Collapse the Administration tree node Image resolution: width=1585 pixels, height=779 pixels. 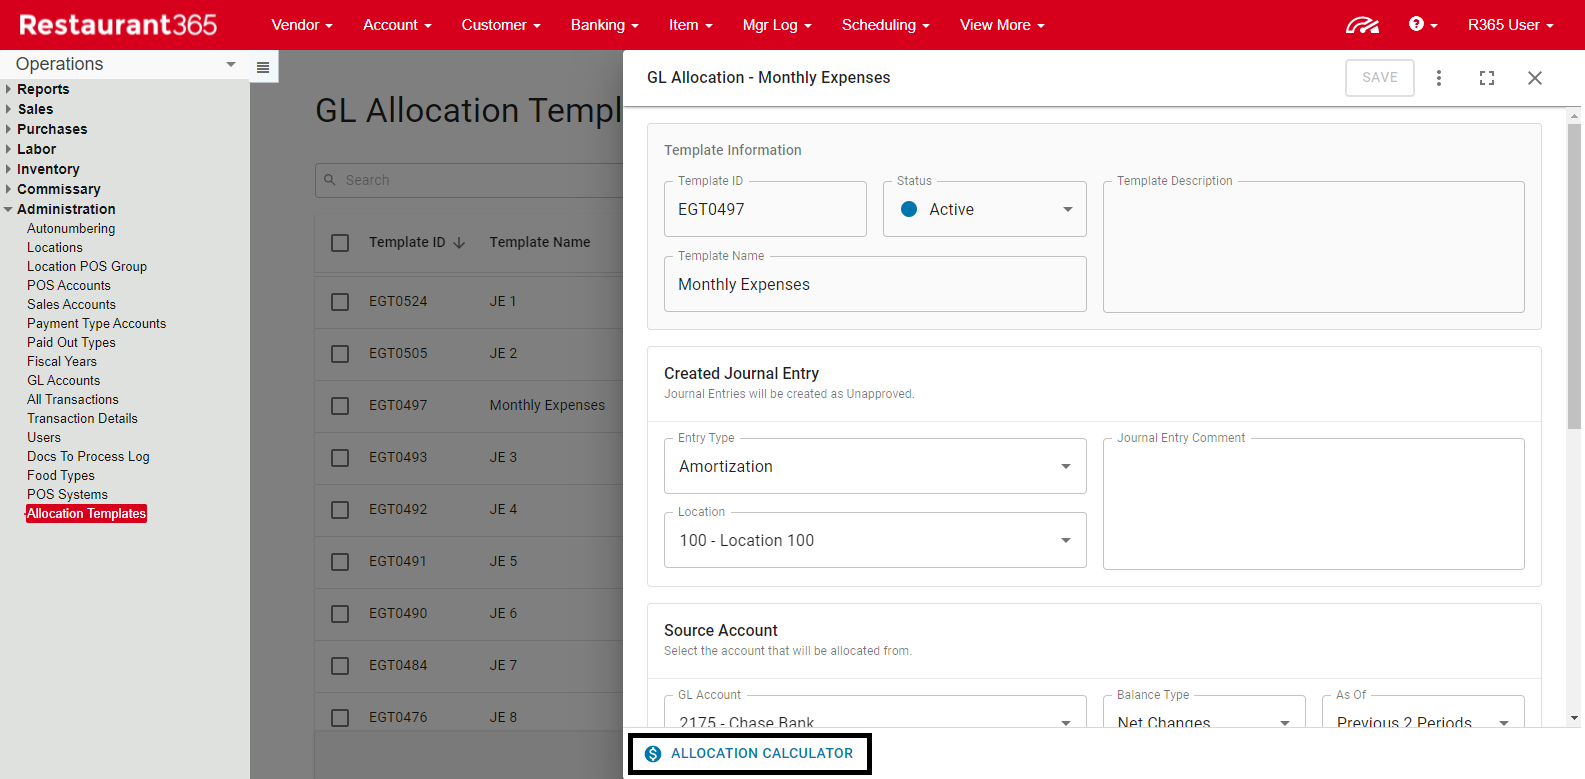point(9,209)
